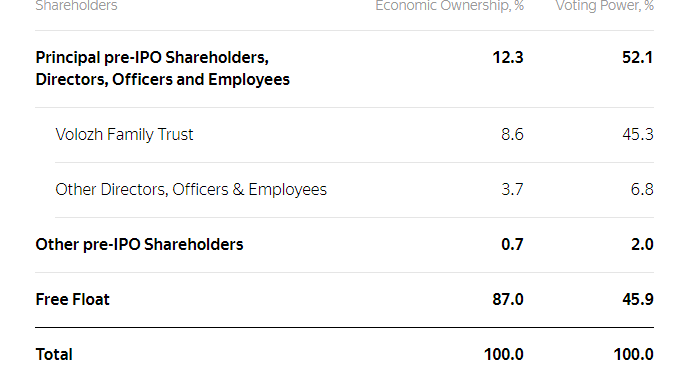Screen dimensions: 674x370
Task: Click the 100.0 total economic ownership value
Action: click(503, 355)
